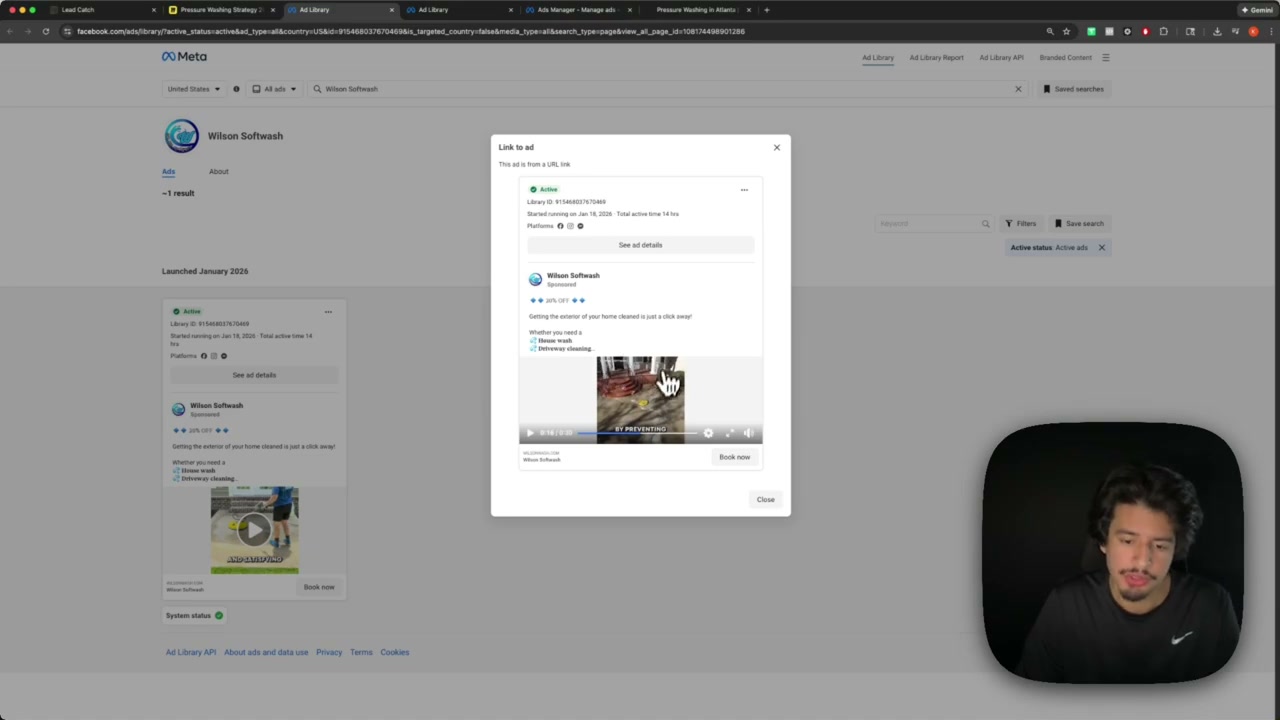Play the video thumbnail in background ad card
The image size is (1280, 720).
pyautogui.click(x=254, y=530)
